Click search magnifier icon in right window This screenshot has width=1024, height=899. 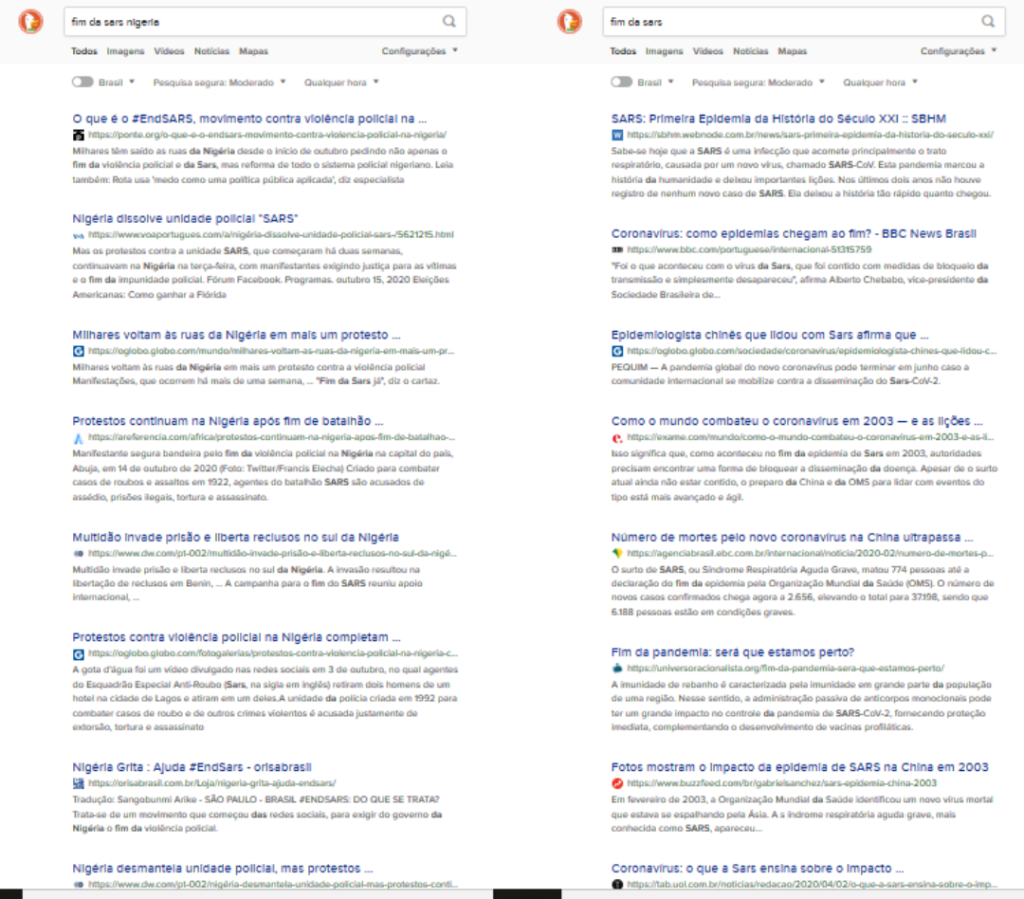(x=988, y=22)
